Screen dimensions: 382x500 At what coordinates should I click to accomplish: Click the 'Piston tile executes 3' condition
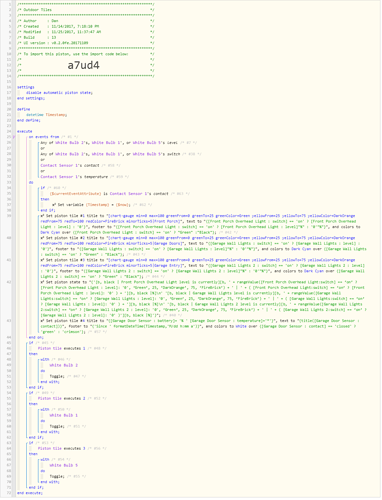pyautogui.click(x=61, y=449)
